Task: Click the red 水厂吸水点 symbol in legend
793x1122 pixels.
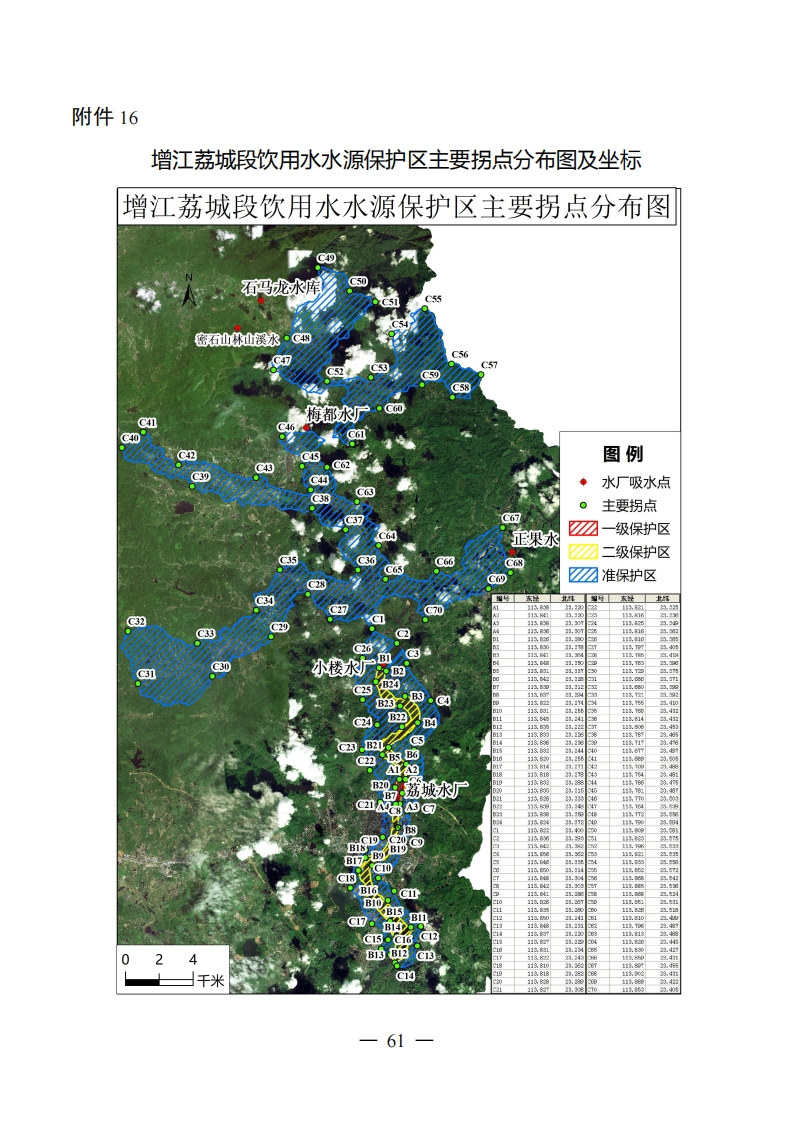Action: (x=583, y=481)
